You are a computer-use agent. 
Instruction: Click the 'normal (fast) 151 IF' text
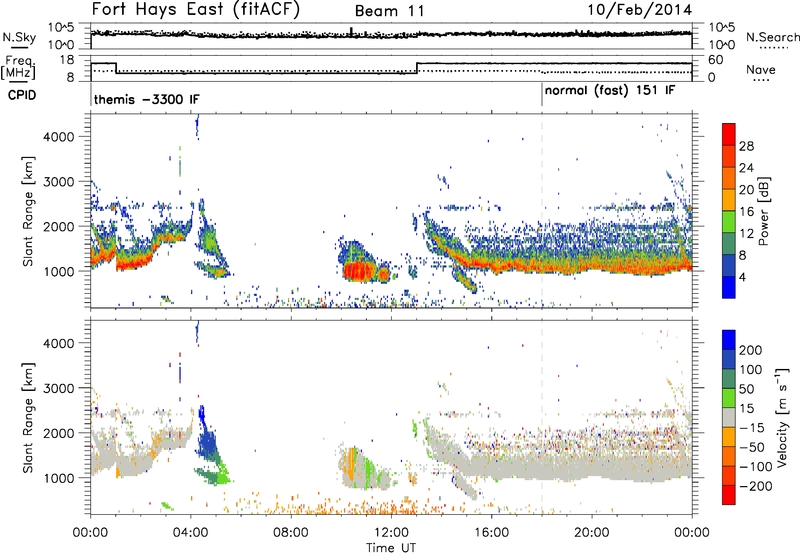(610, 91)
